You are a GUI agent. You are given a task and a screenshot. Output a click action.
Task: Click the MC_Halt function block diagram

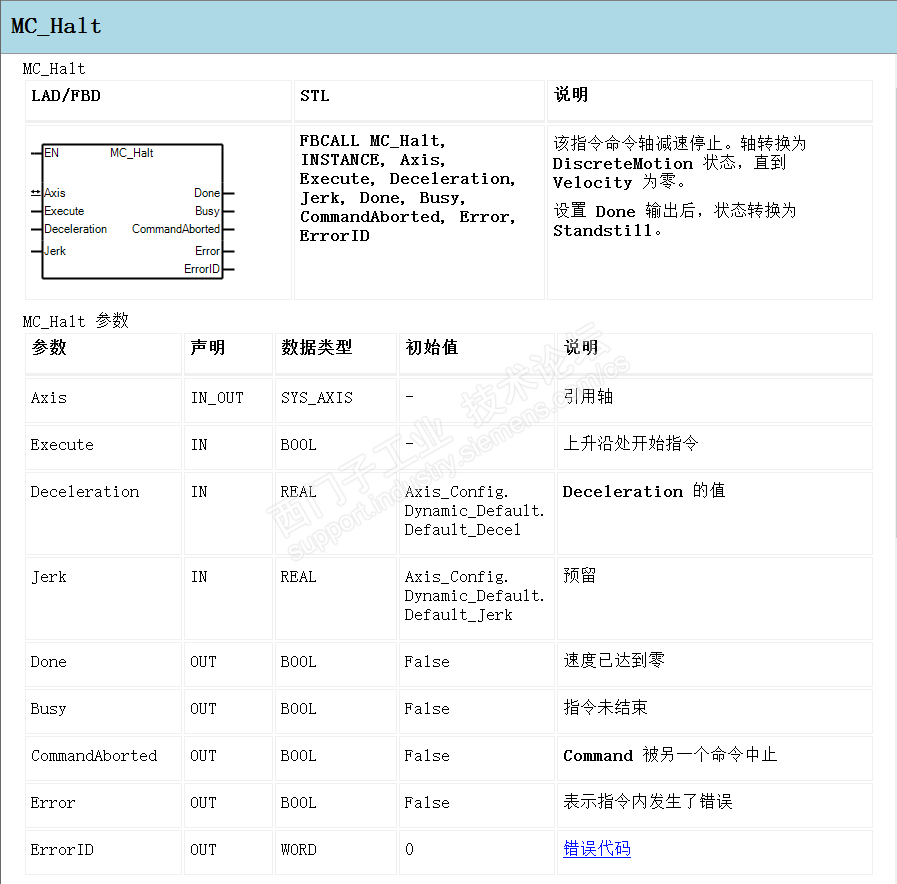pos(133,211)
